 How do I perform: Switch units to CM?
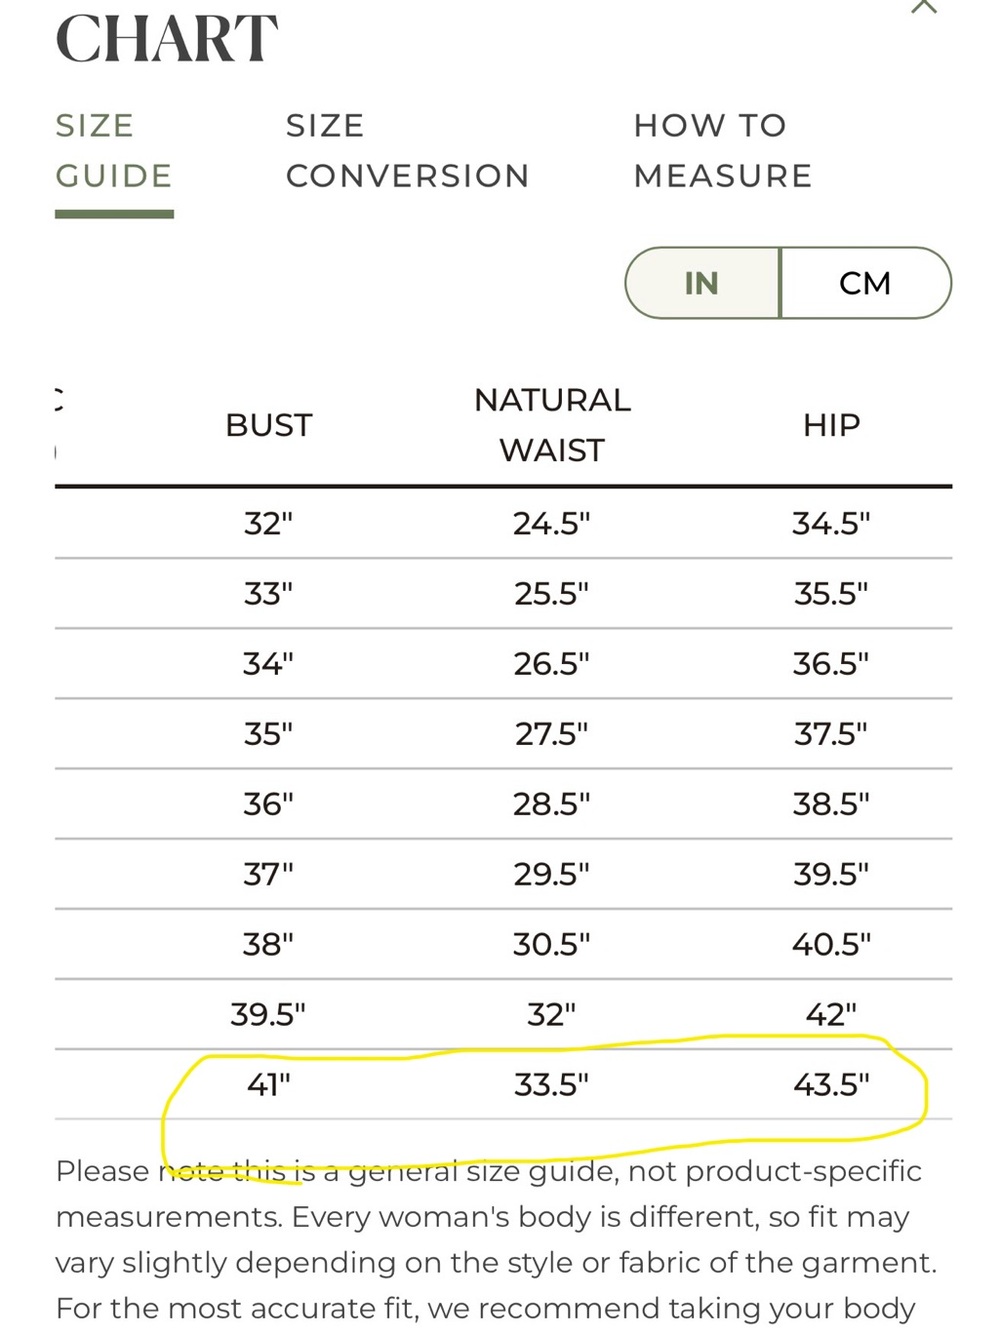click(866, 283)
